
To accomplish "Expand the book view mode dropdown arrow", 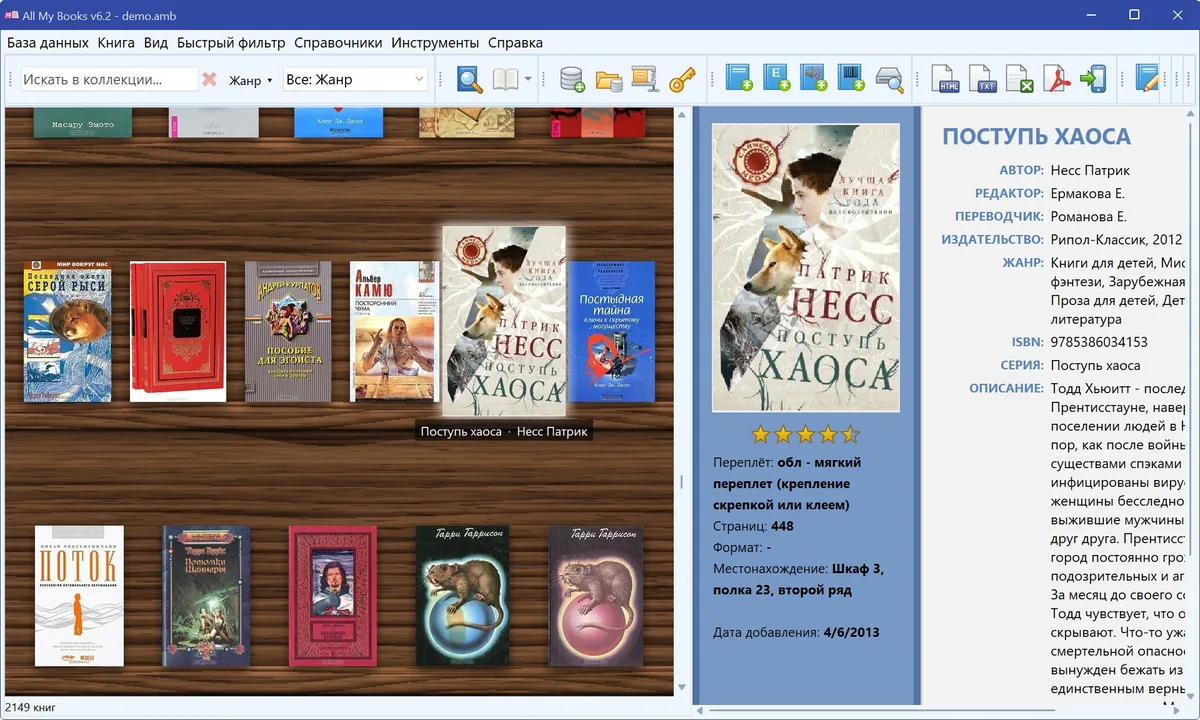I will [x=528, y=80].
